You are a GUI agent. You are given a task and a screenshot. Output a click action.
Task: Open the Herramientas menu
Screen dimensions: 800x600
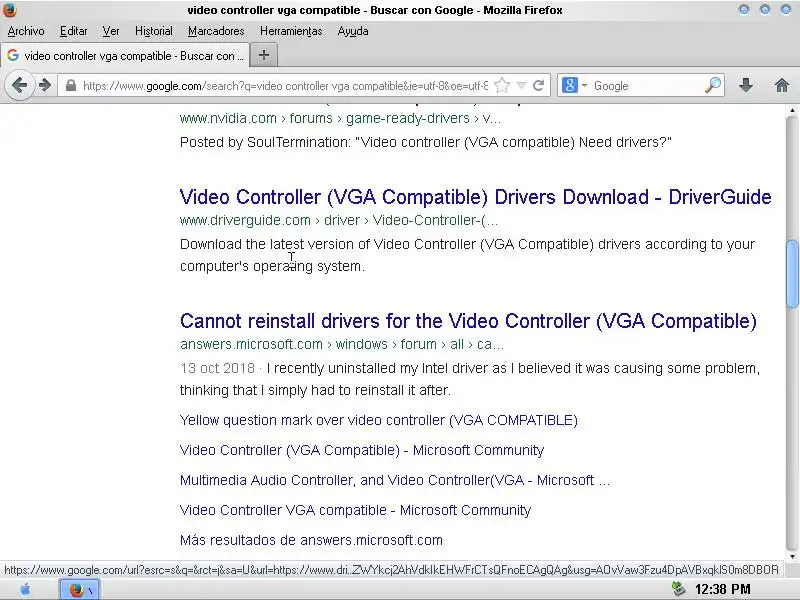[291, 31]
